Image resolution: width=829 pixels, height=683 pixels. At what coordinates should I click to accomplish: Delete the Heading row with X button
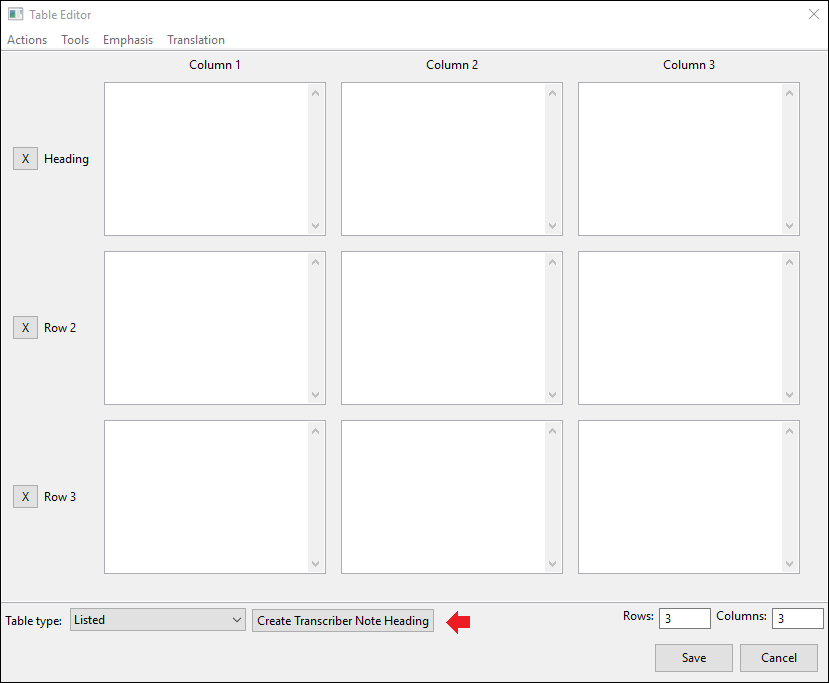click(25, 159)
